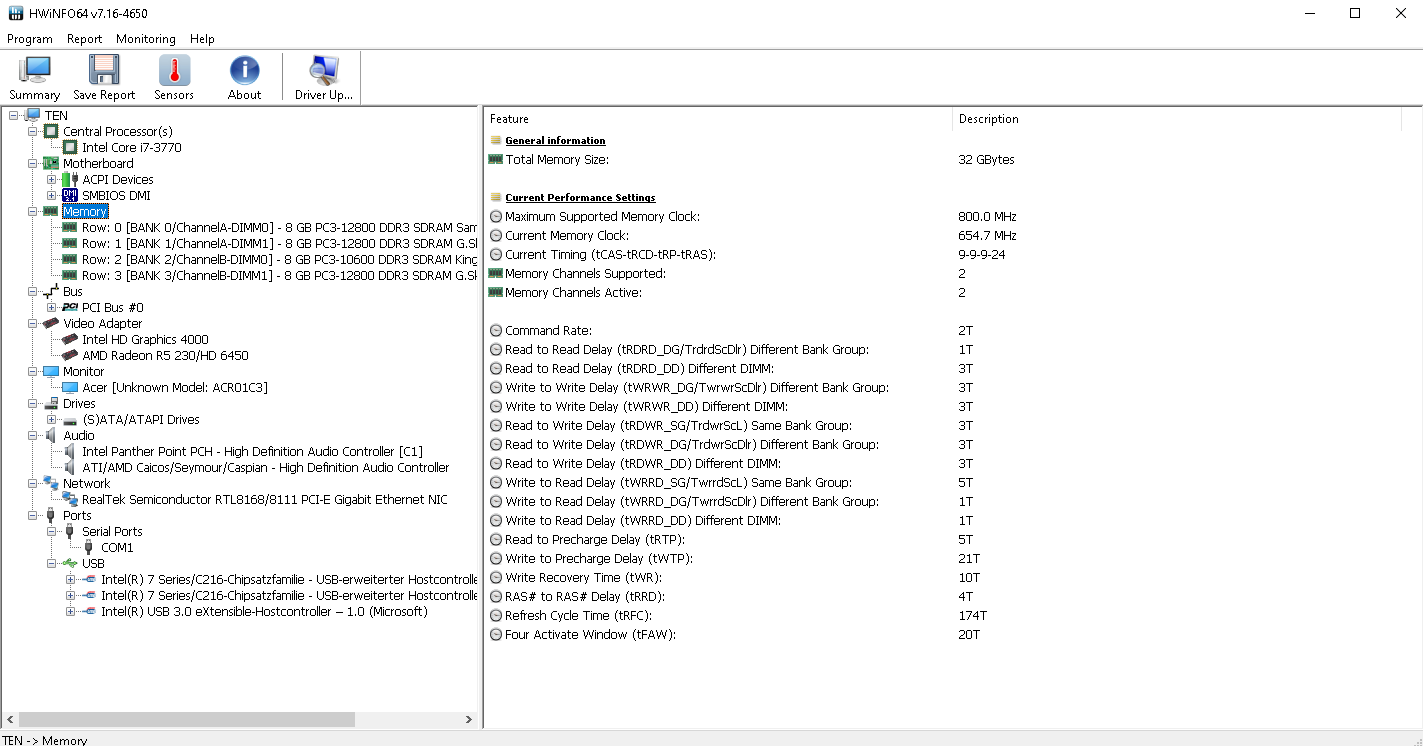Expand the SMBIOS DMI node
1423x746 pixels.
click(51, 196)
